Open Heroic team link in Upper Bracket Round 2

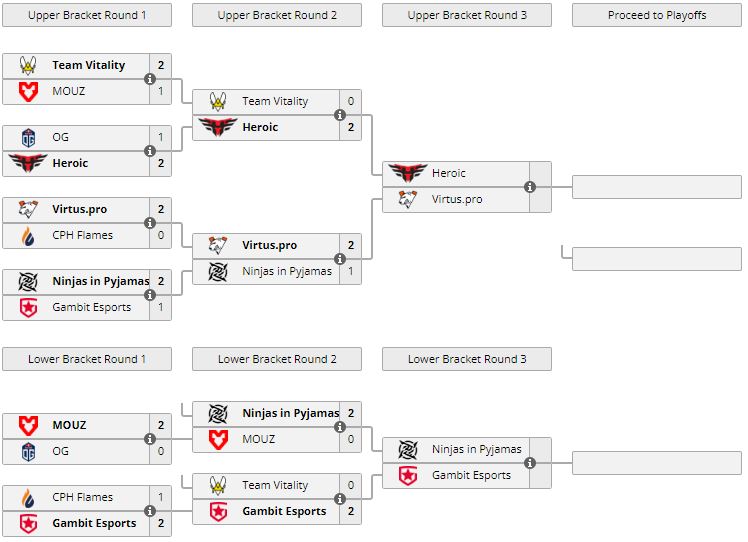coord(260,128)
